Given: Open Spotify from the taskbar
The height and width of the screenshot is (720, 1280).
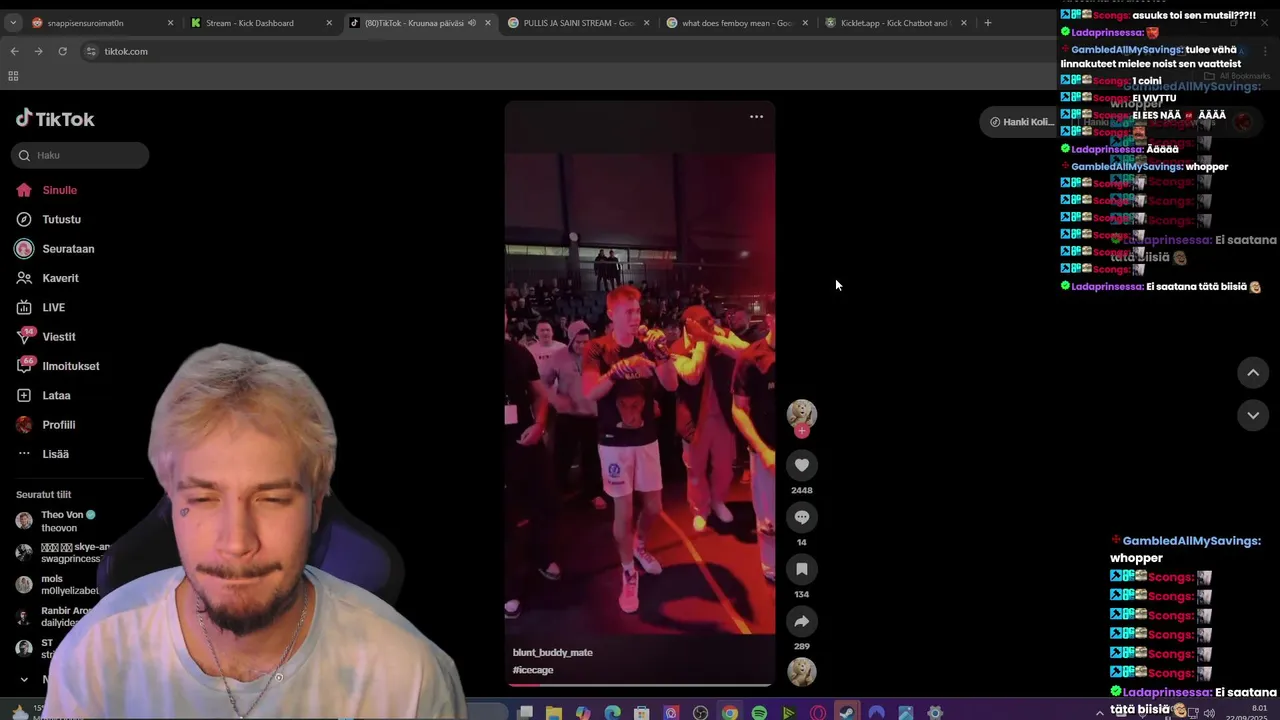Looking at the screenshot, I should 759,713.
